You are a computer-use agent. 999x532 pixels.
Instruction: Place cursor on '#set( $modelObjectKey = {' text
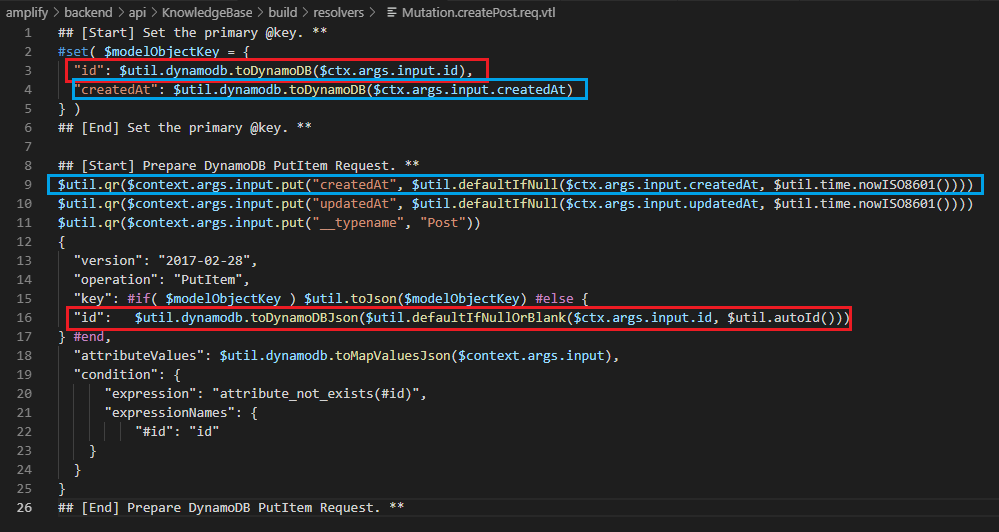click(154, 52)
